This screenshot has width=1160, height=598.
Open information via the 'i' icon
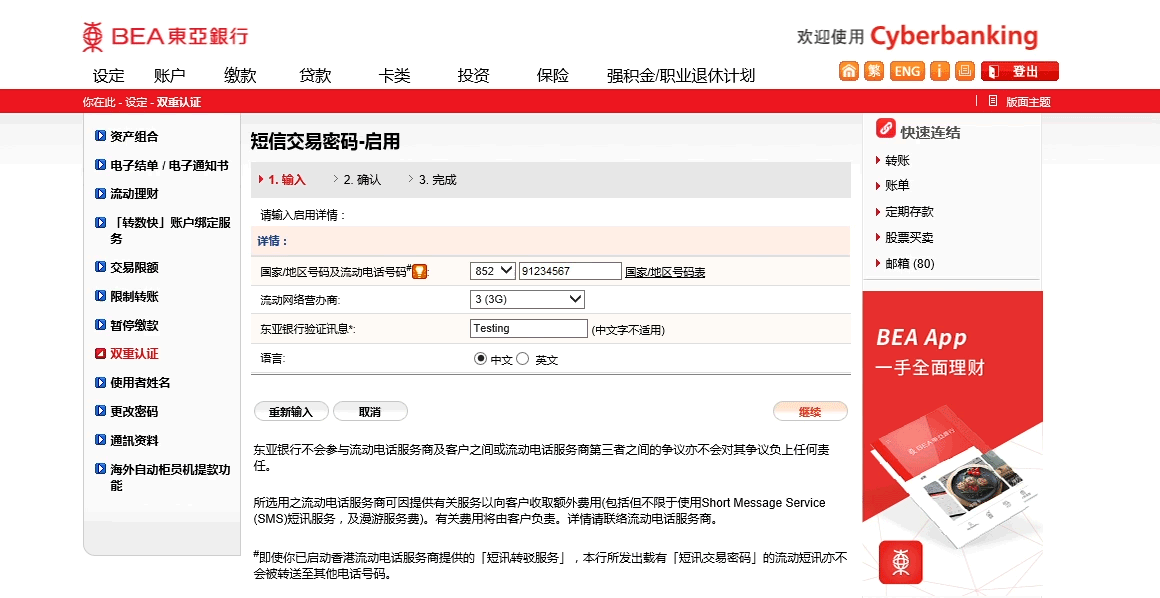940,71
